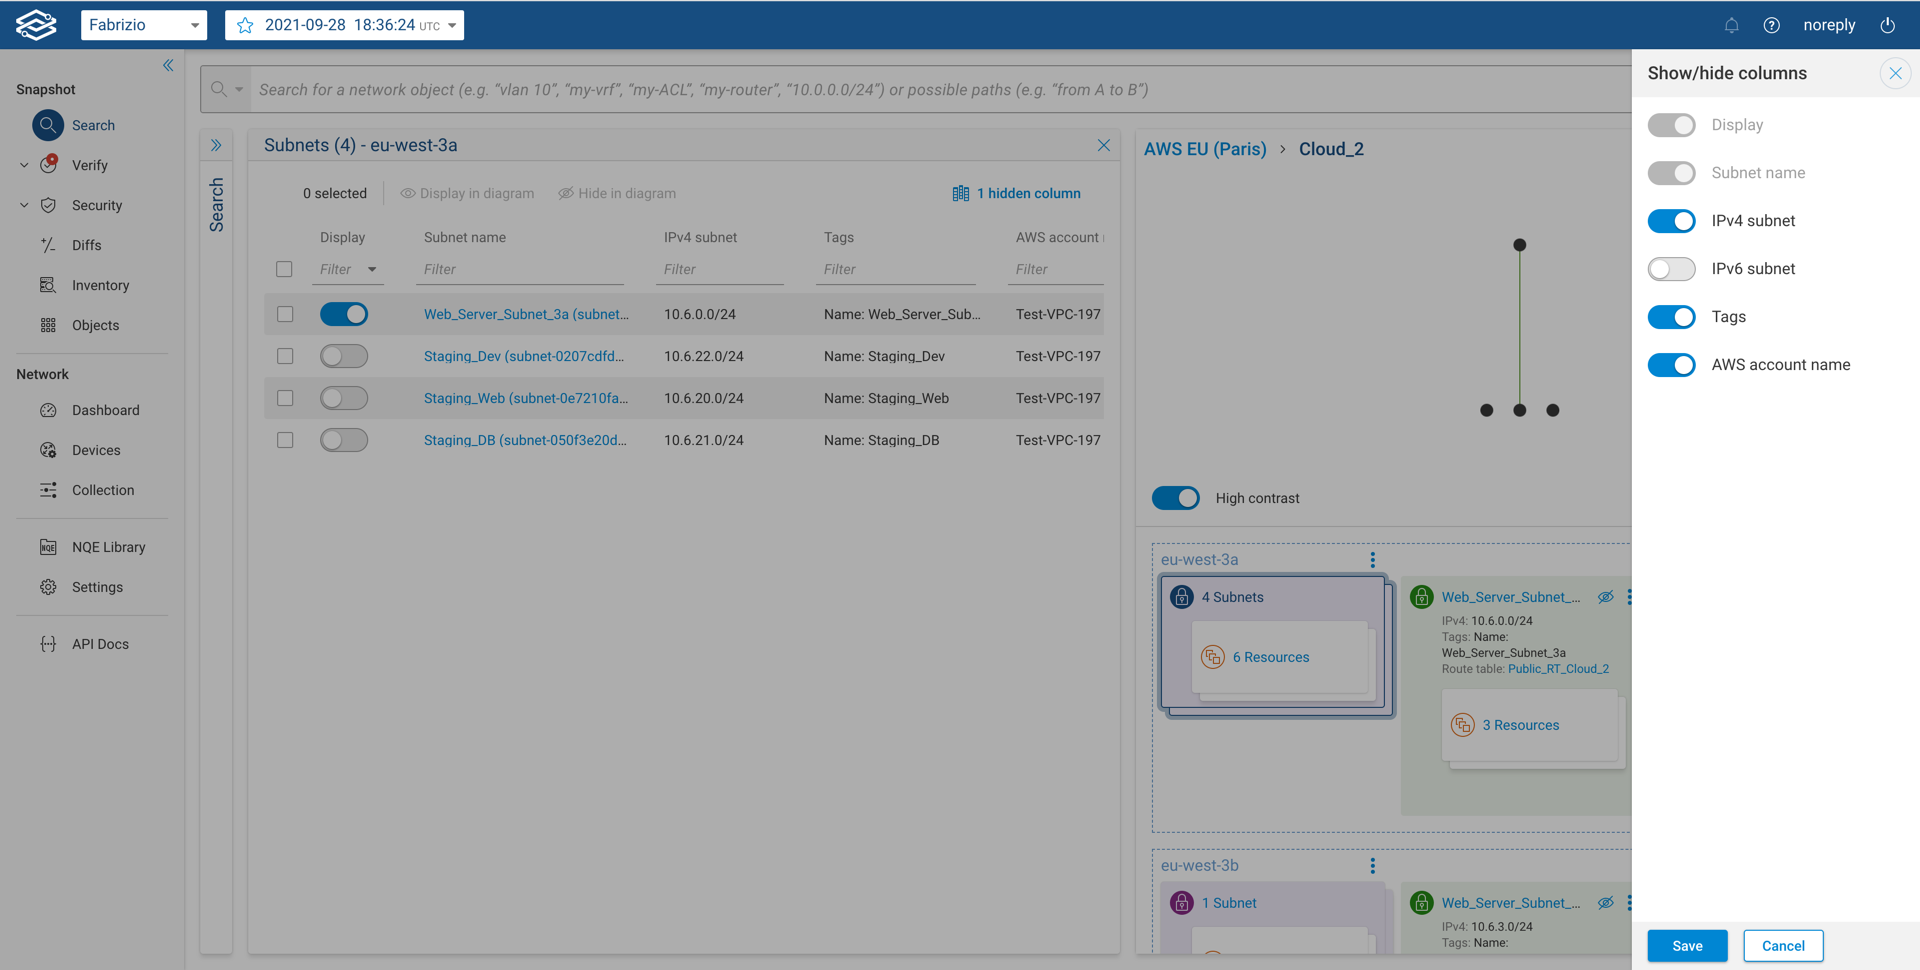Viewport: 1920px width, 970px height.
Task: Open the Fabrizio network dropdown
Action: tap(143, 25)
